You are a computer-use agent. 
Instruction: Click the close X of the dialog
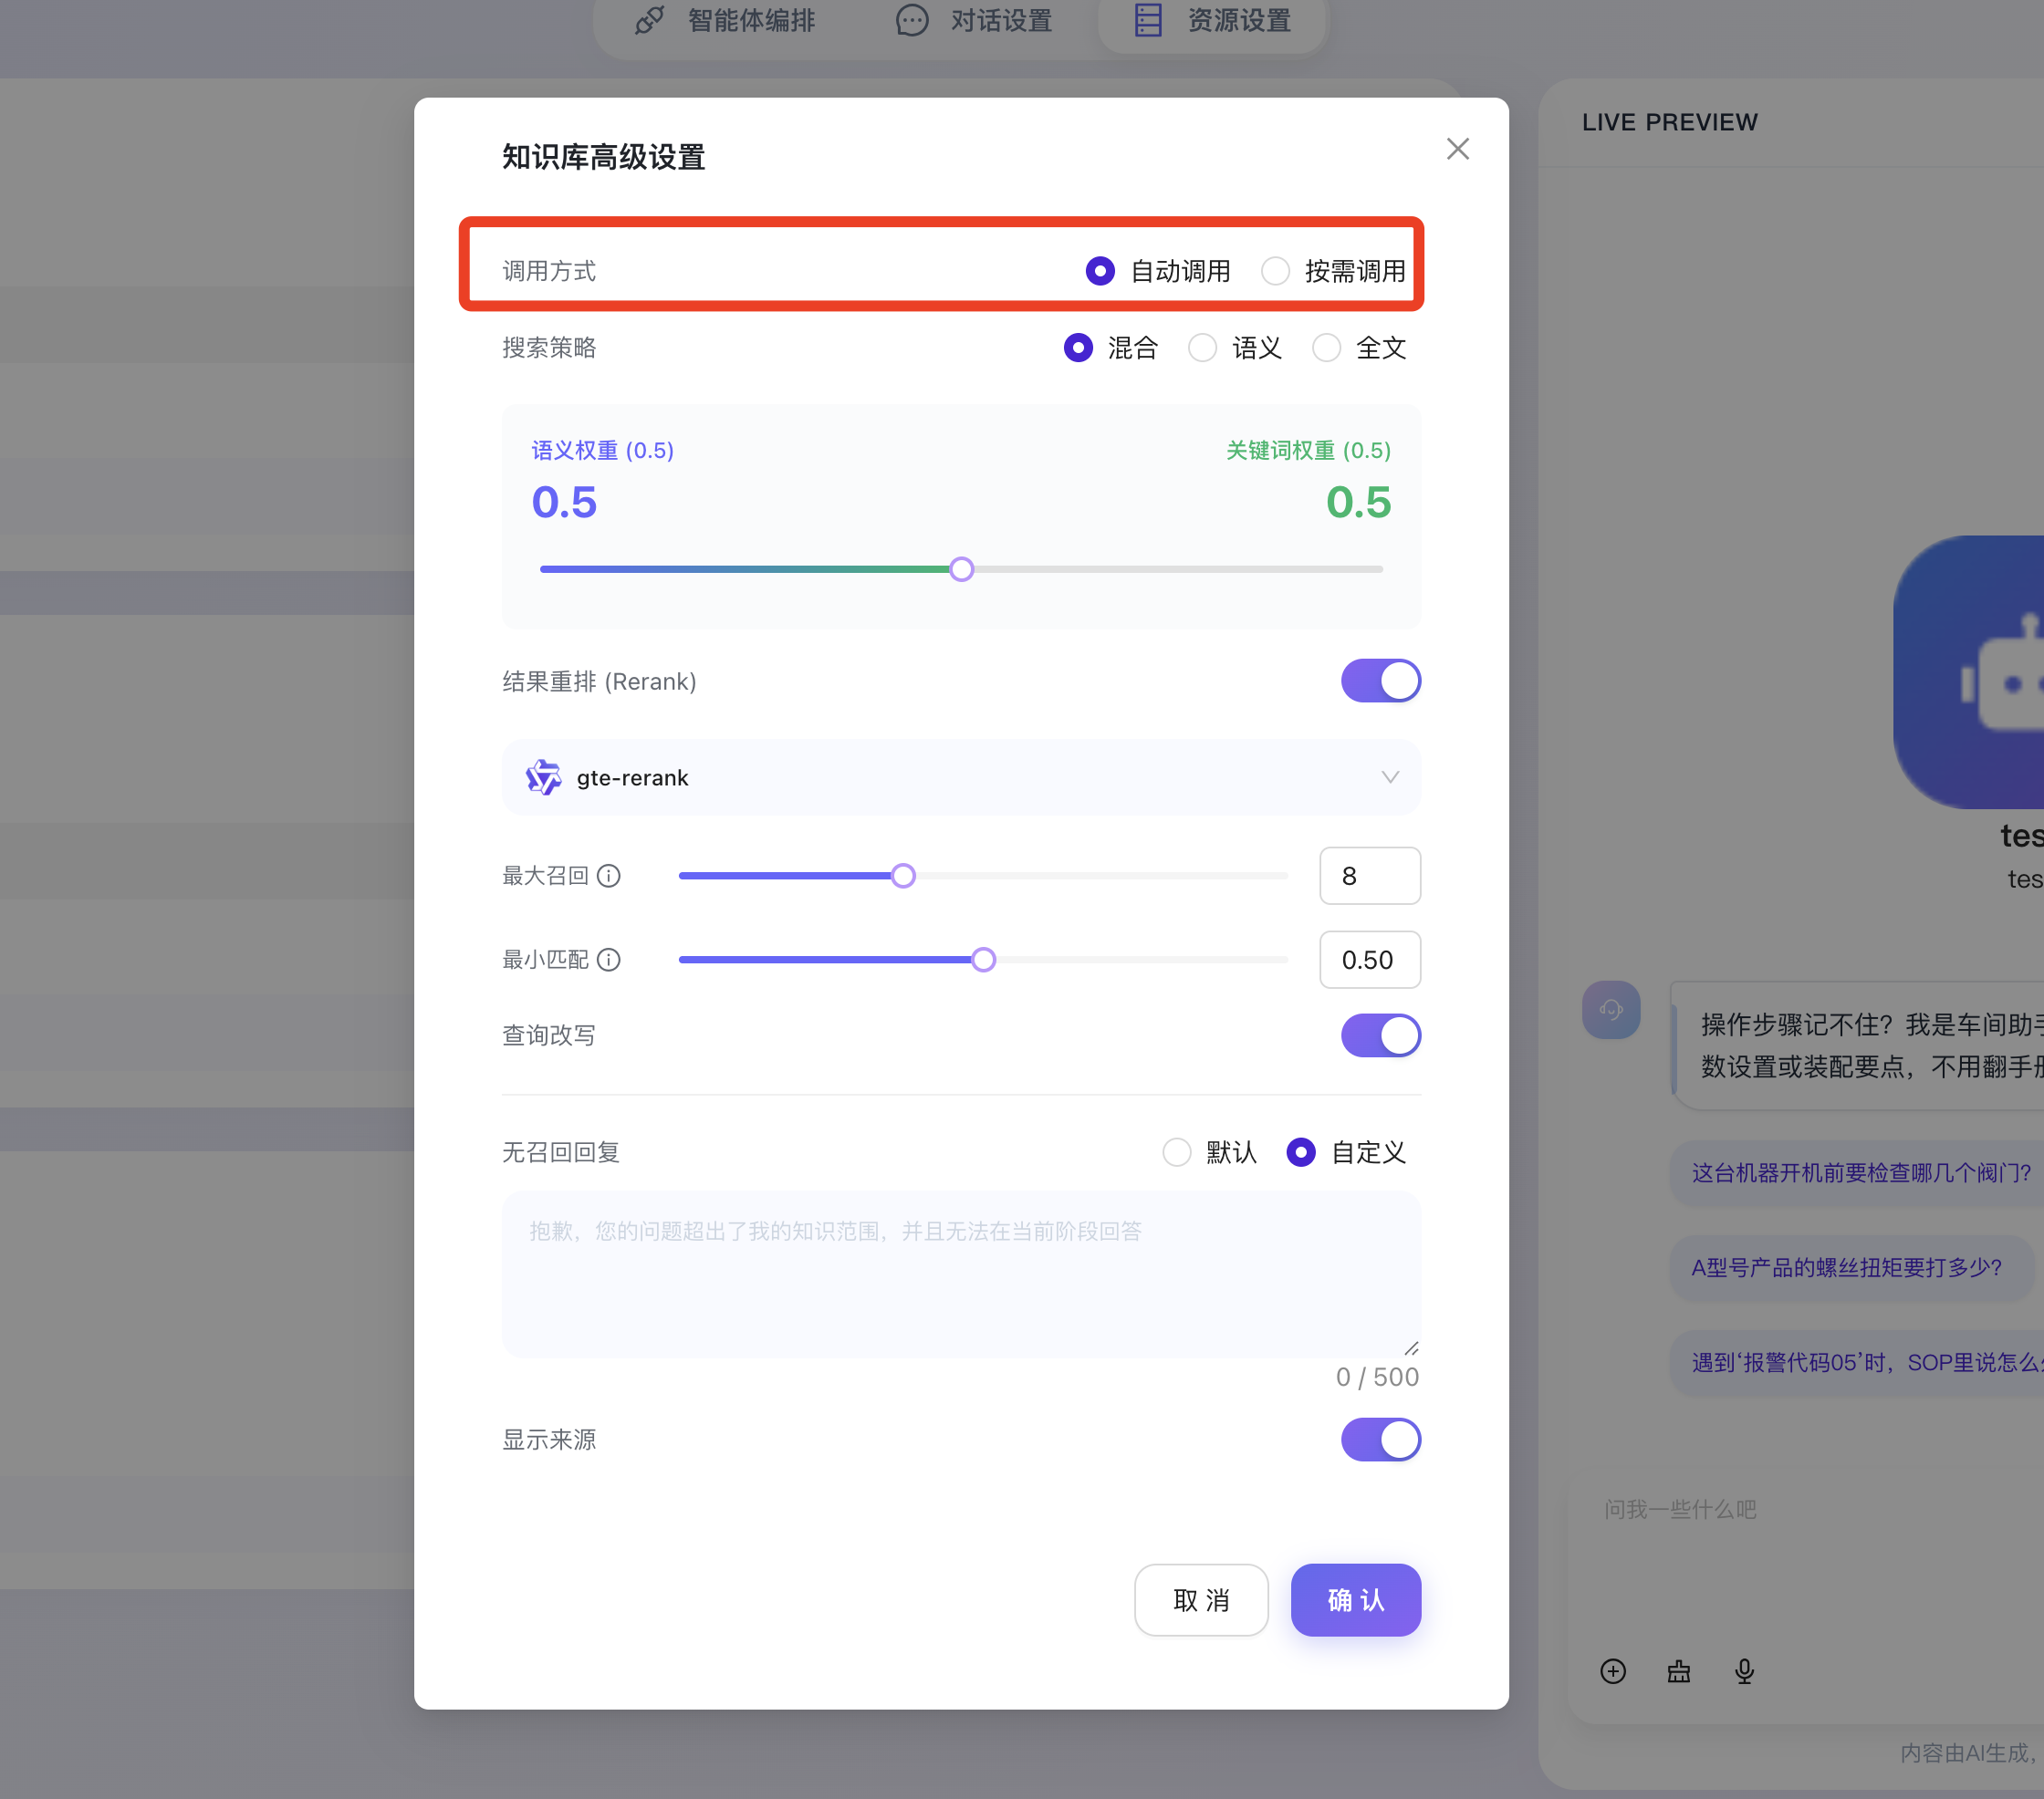[1457, 149]
